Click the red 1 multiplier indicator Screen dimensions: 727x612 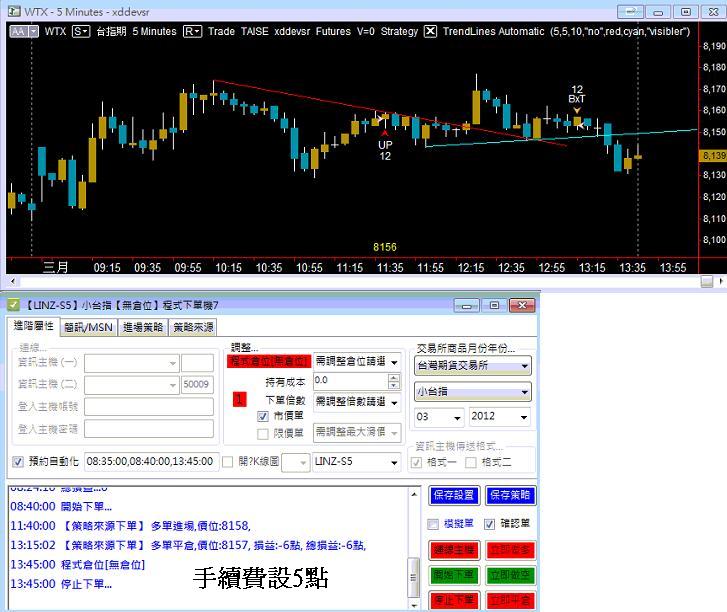click(239, 399)
